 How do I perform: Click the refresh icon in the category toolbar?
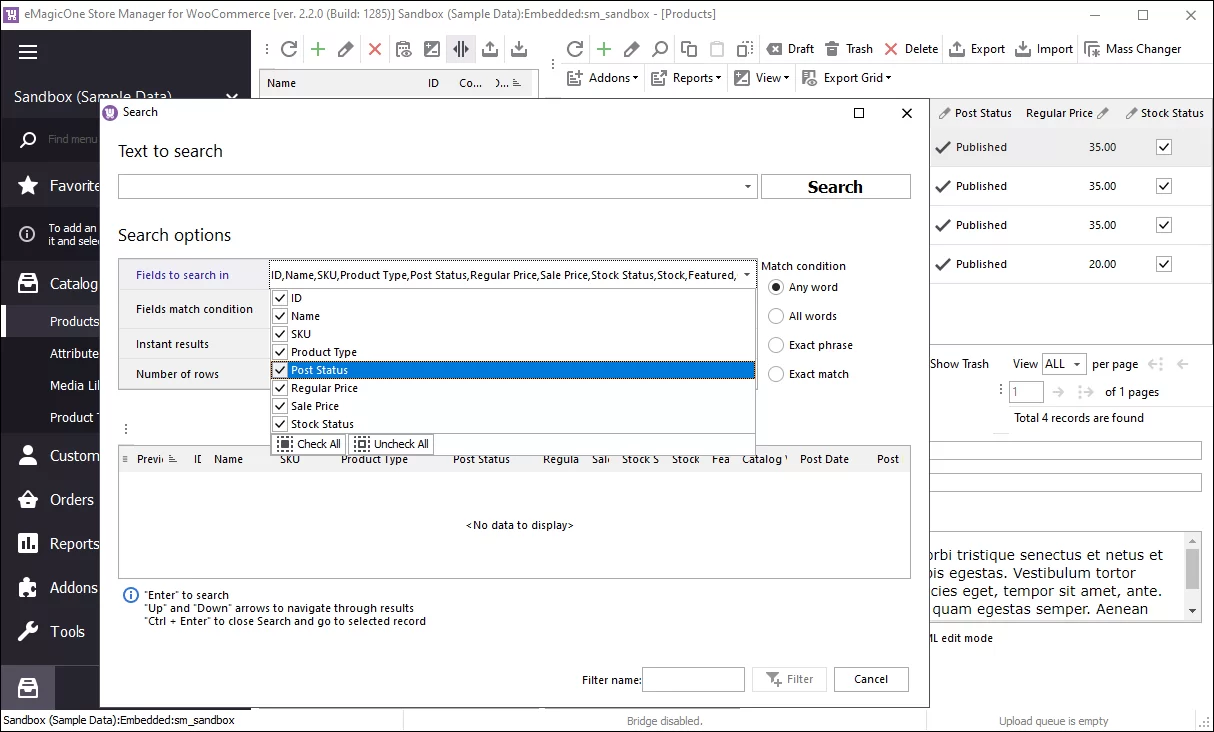point(288,48)
